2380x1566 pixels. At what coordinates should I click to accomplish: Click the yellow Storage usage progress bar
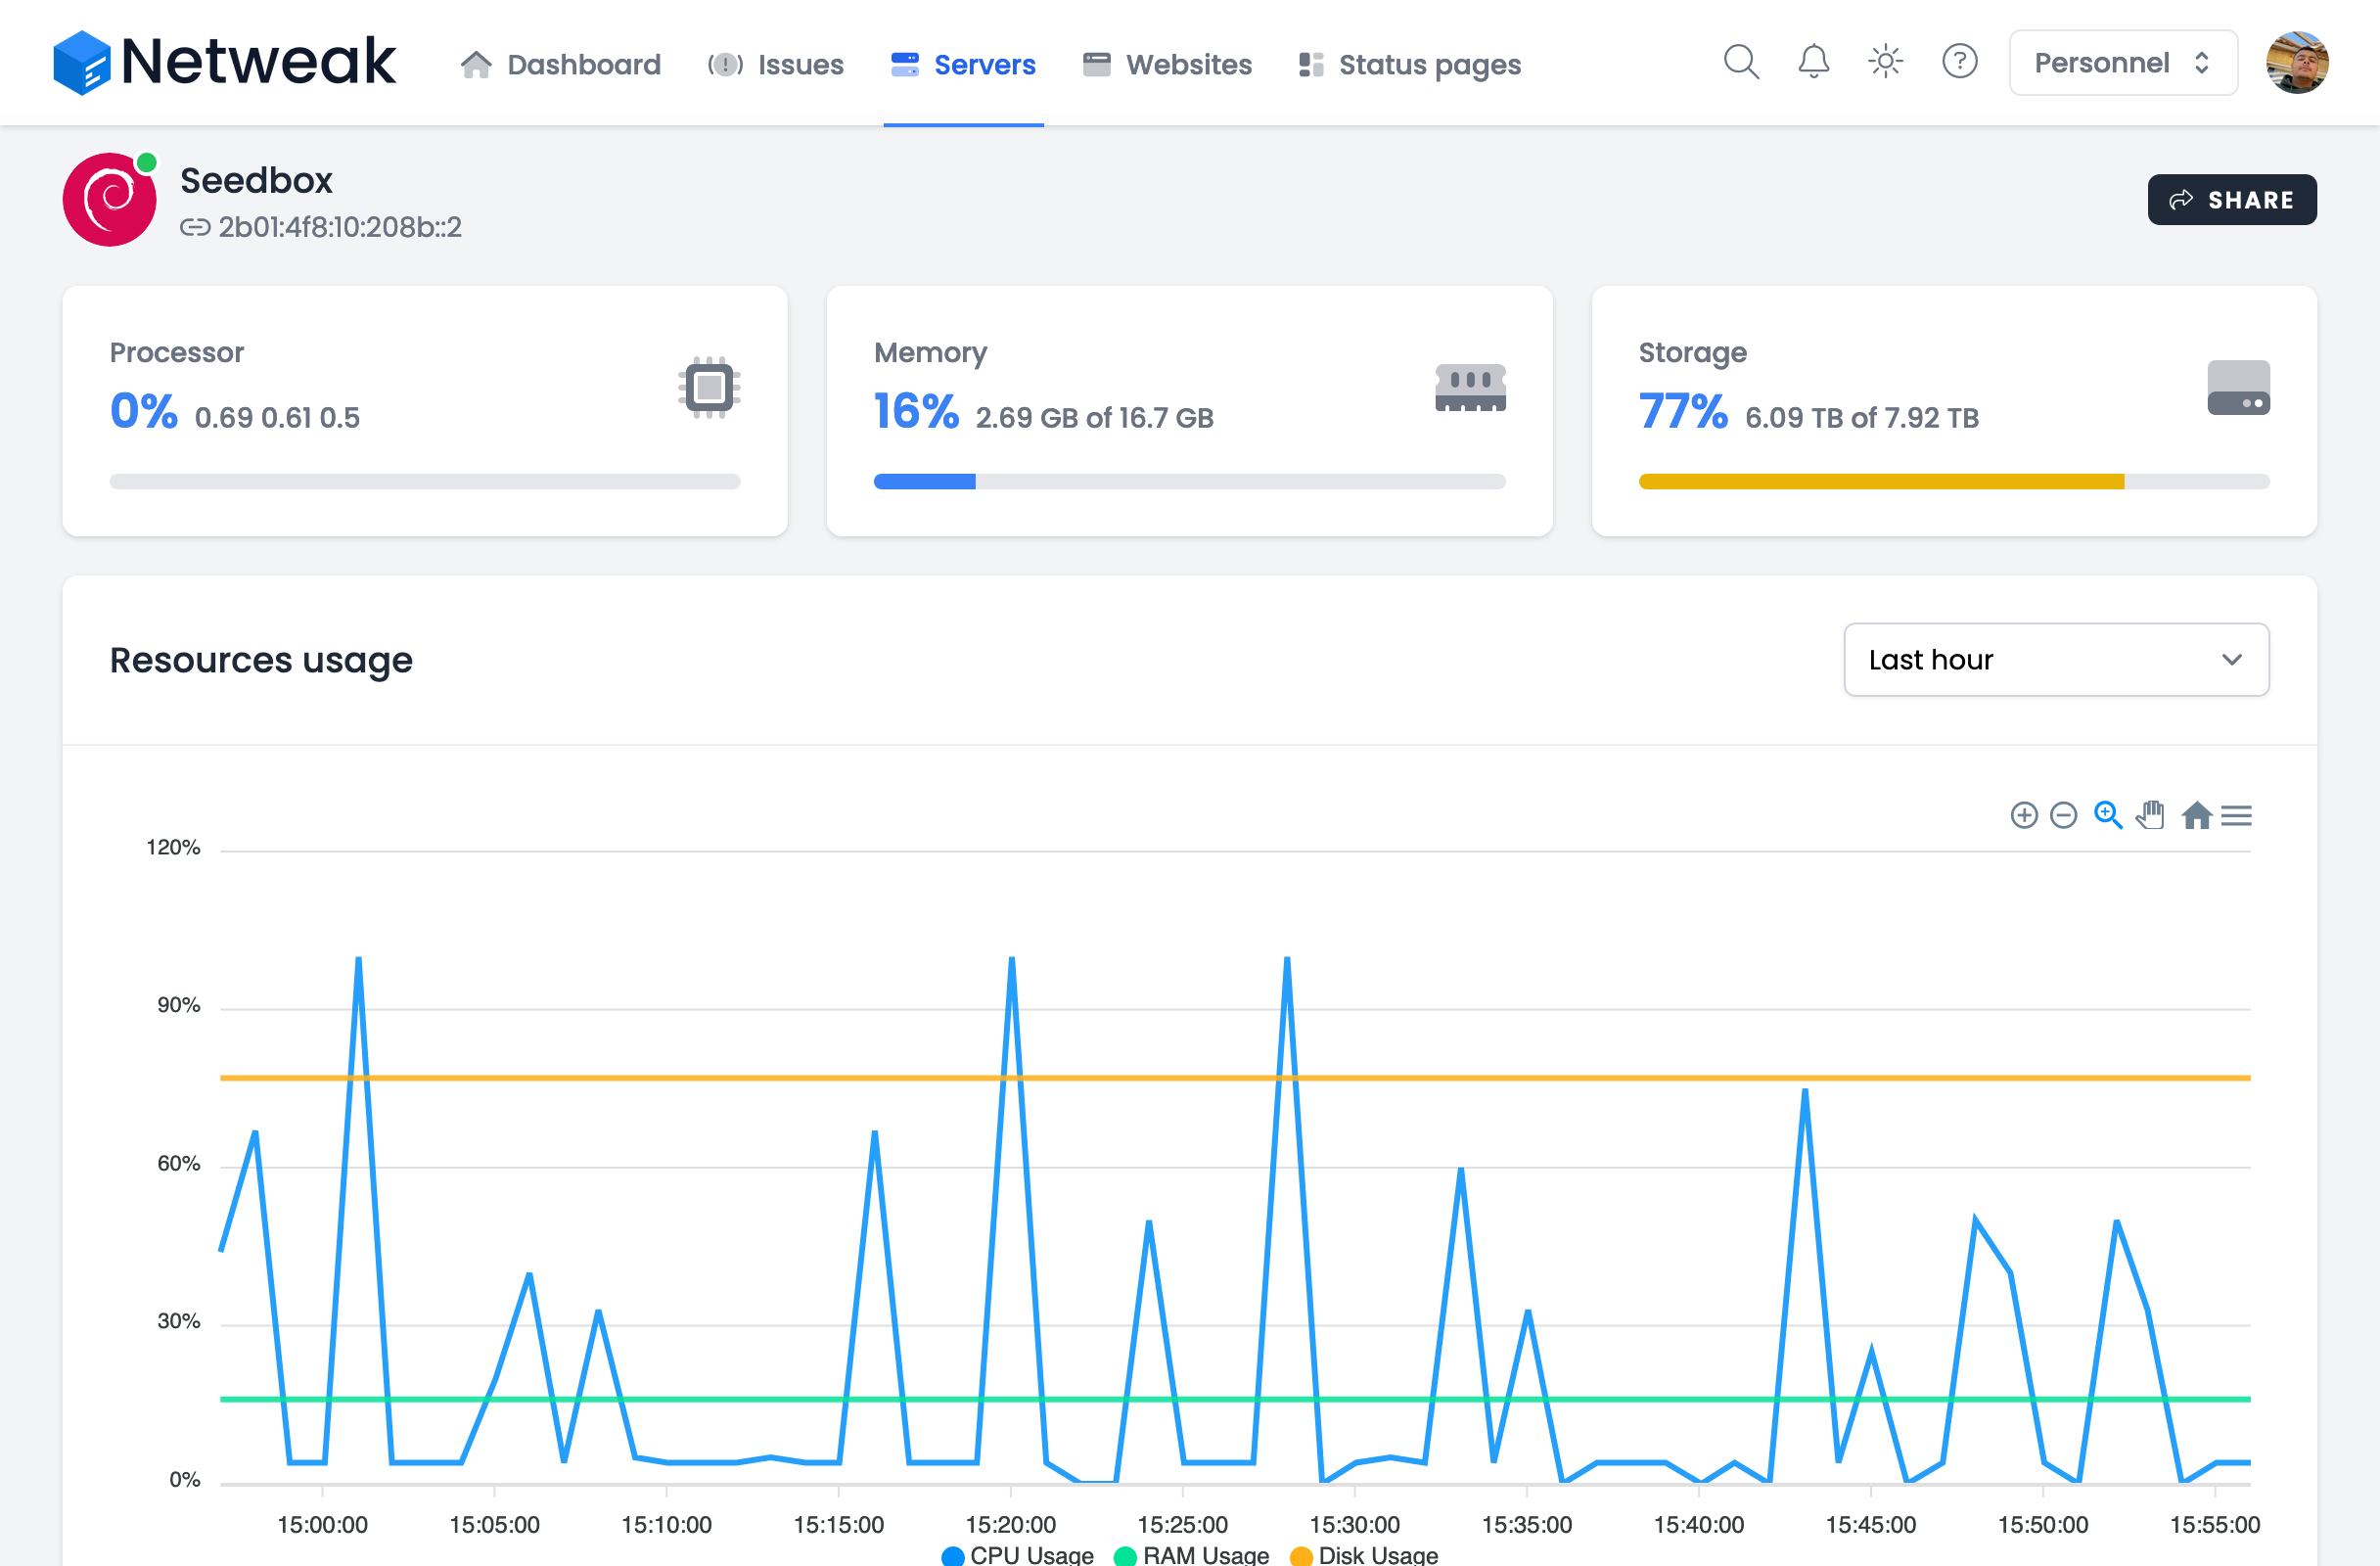(x=1880, y=481)
